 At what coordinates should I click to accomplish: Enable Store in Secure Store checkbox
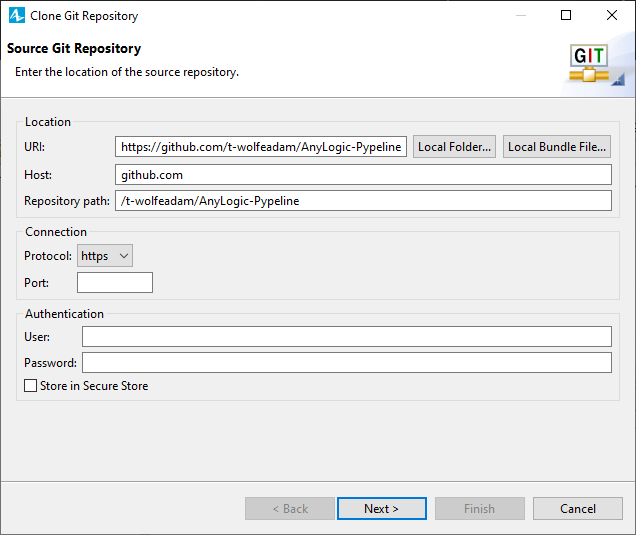pyautogui.click(x=30, y=385)
